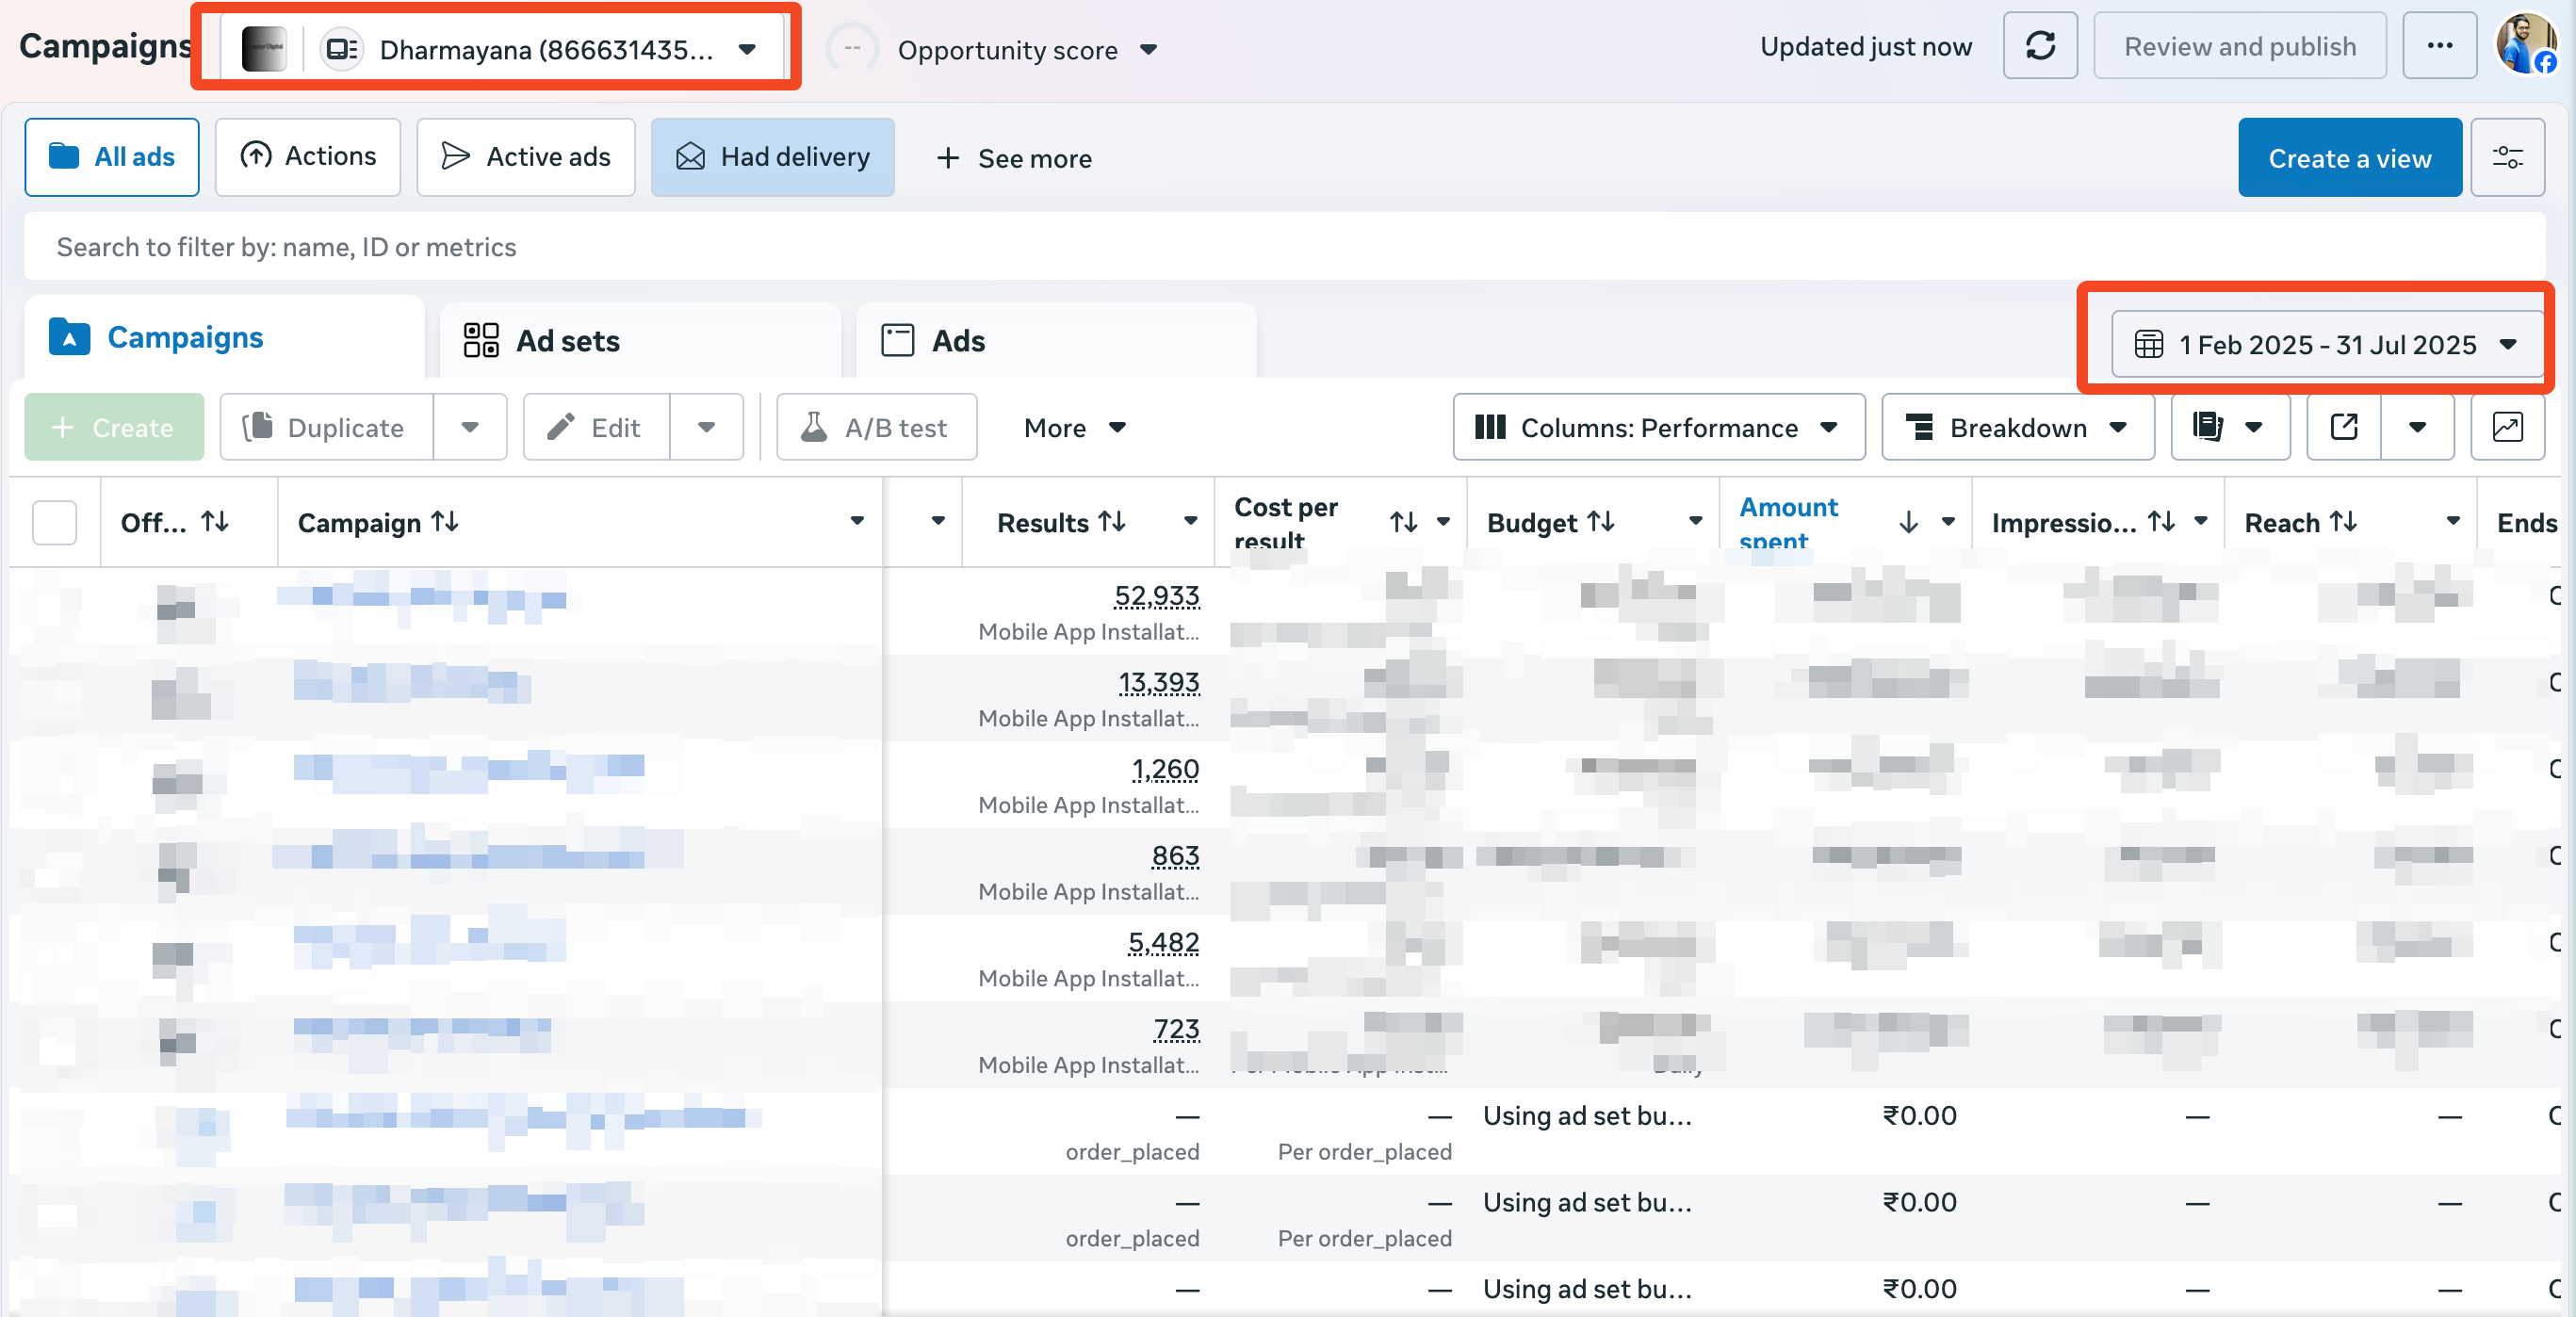The width and height of the screenshot is (2576, 1317).
Task: Click the Create a view button
Action: (x=2349, y=158)
